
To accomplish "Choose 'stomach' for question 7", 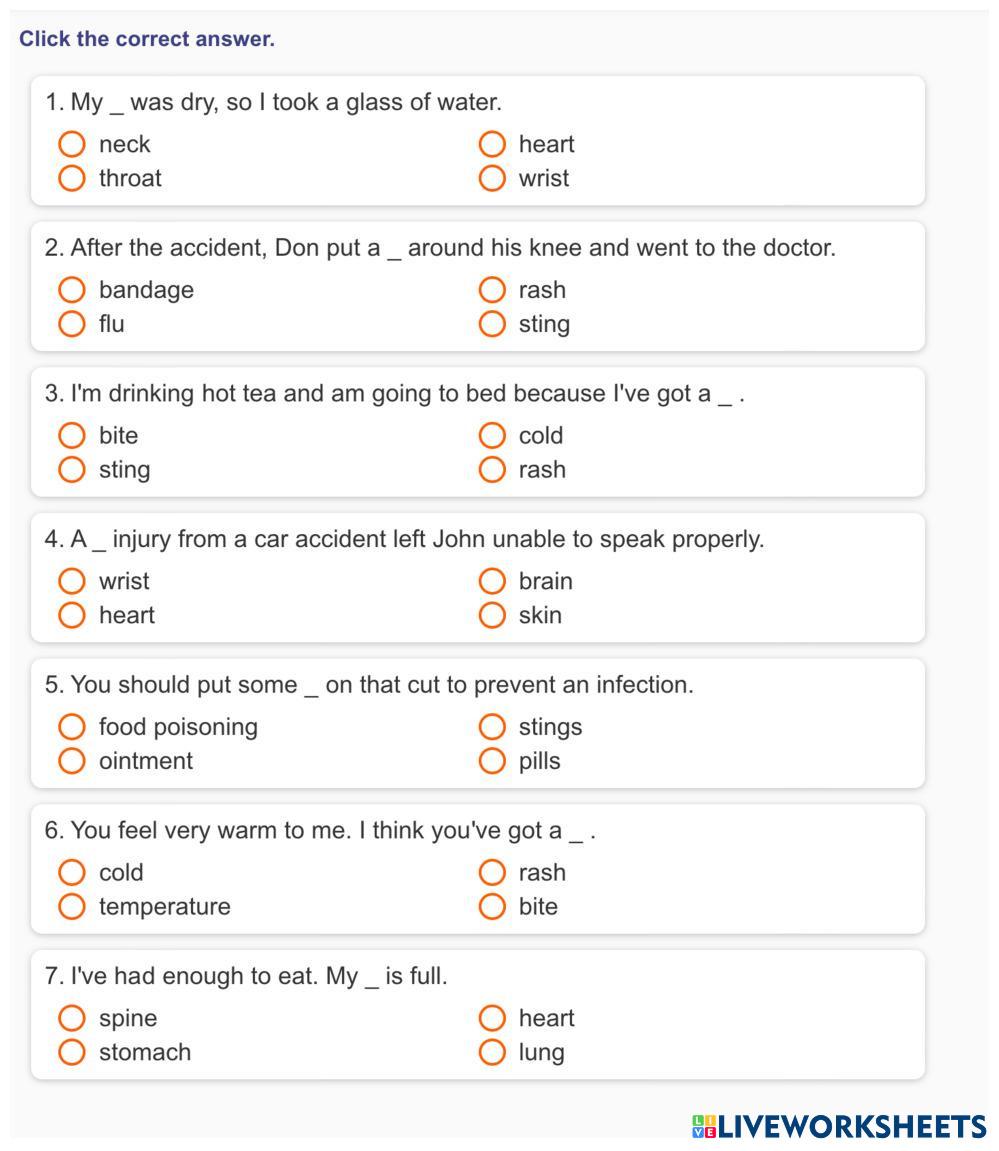I will [x=72, y=1052].
